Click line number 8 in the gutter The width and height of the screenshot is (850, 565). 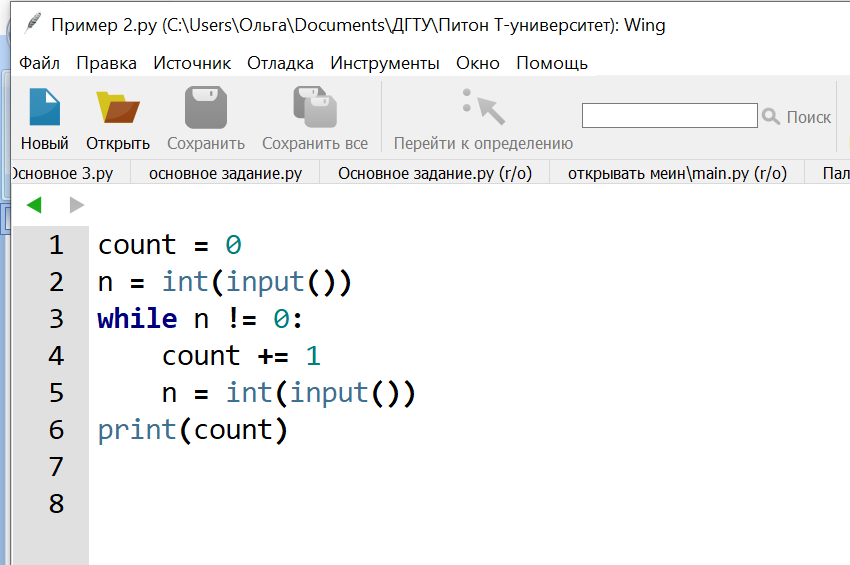click(56, 503)
